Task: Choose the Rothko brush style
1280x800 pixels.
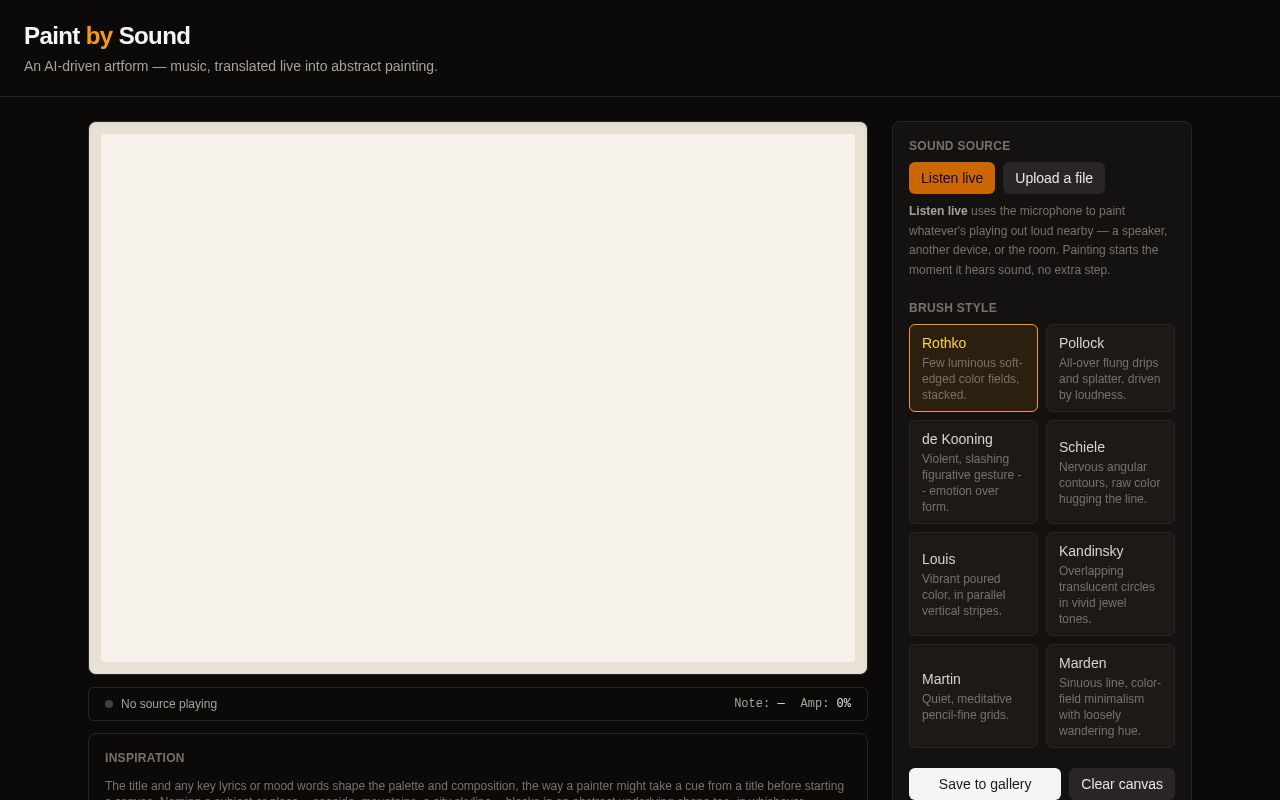Action: pos(973,368)
